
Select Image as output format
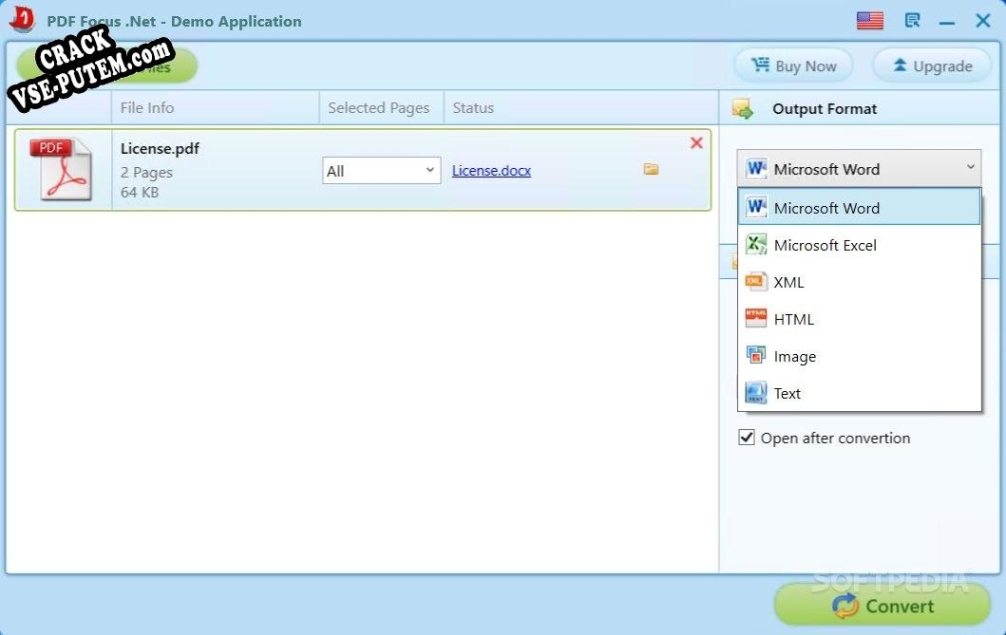coord(859,356)
